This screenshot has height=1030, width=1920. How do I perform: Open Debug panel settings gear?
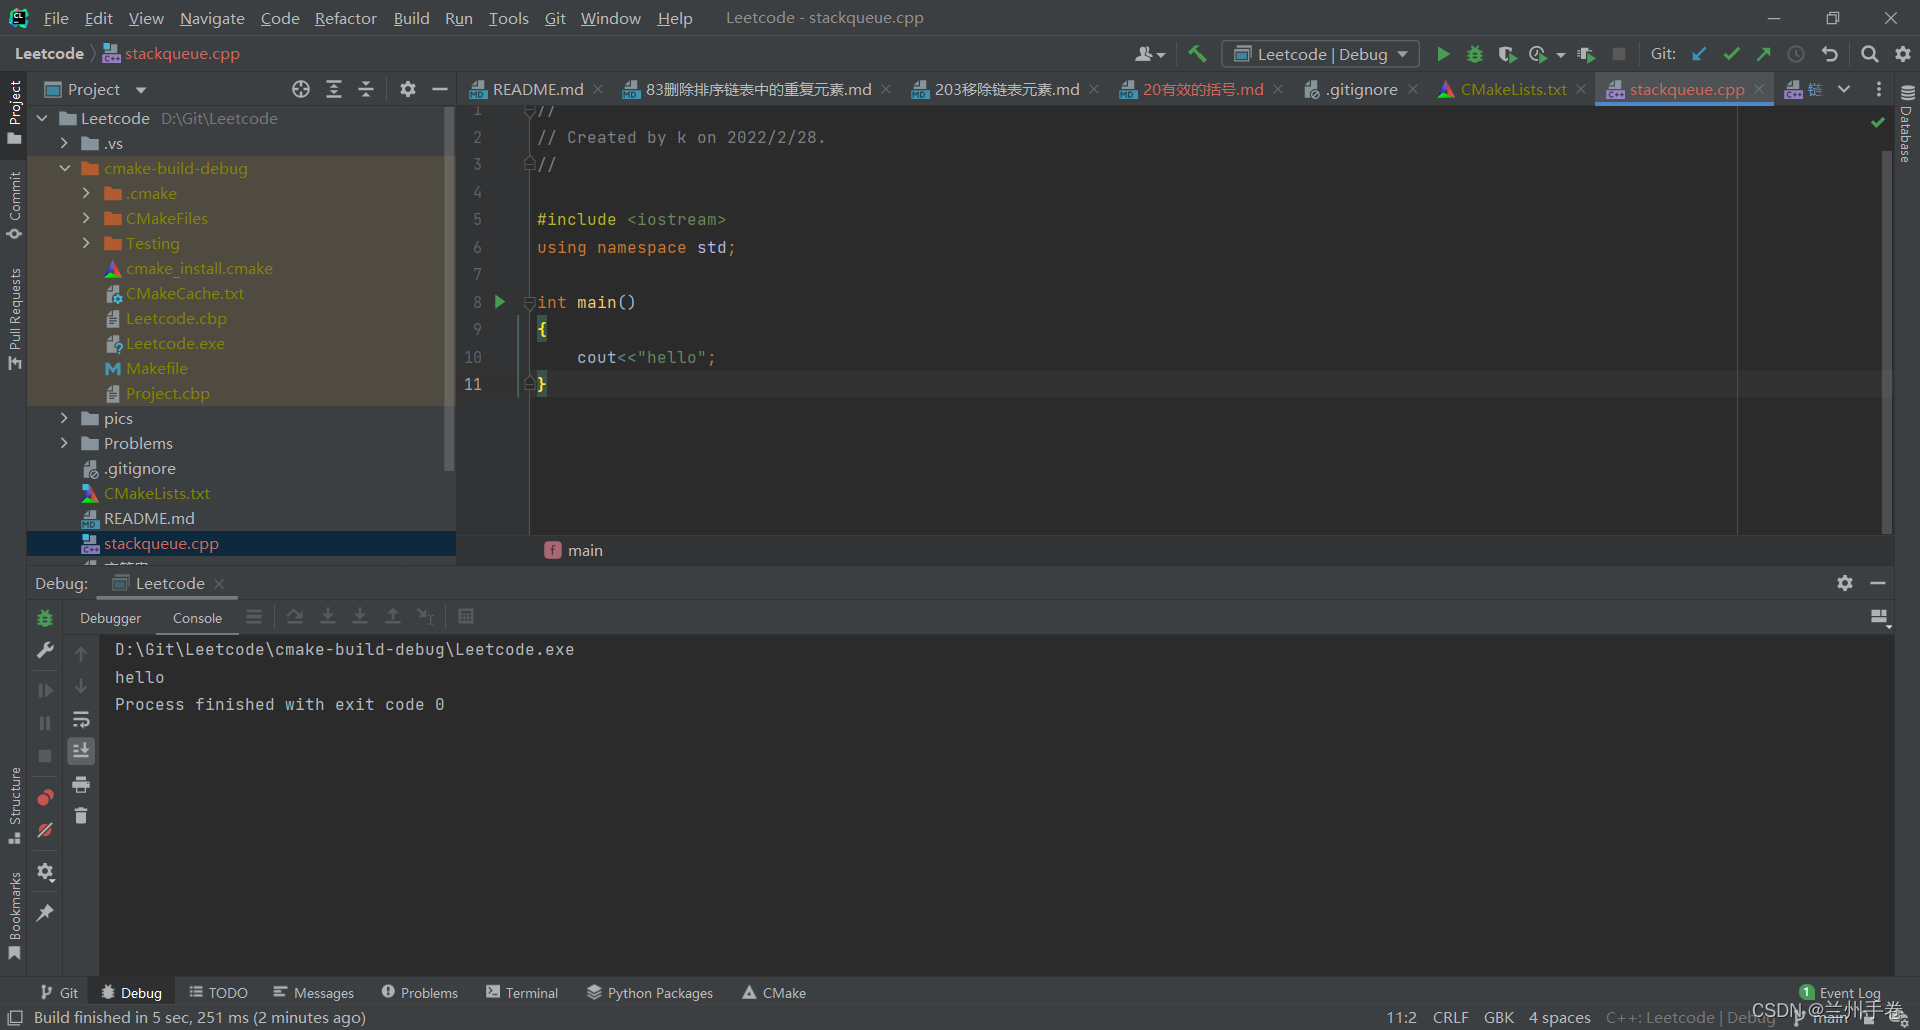[x=1845, y=583]
